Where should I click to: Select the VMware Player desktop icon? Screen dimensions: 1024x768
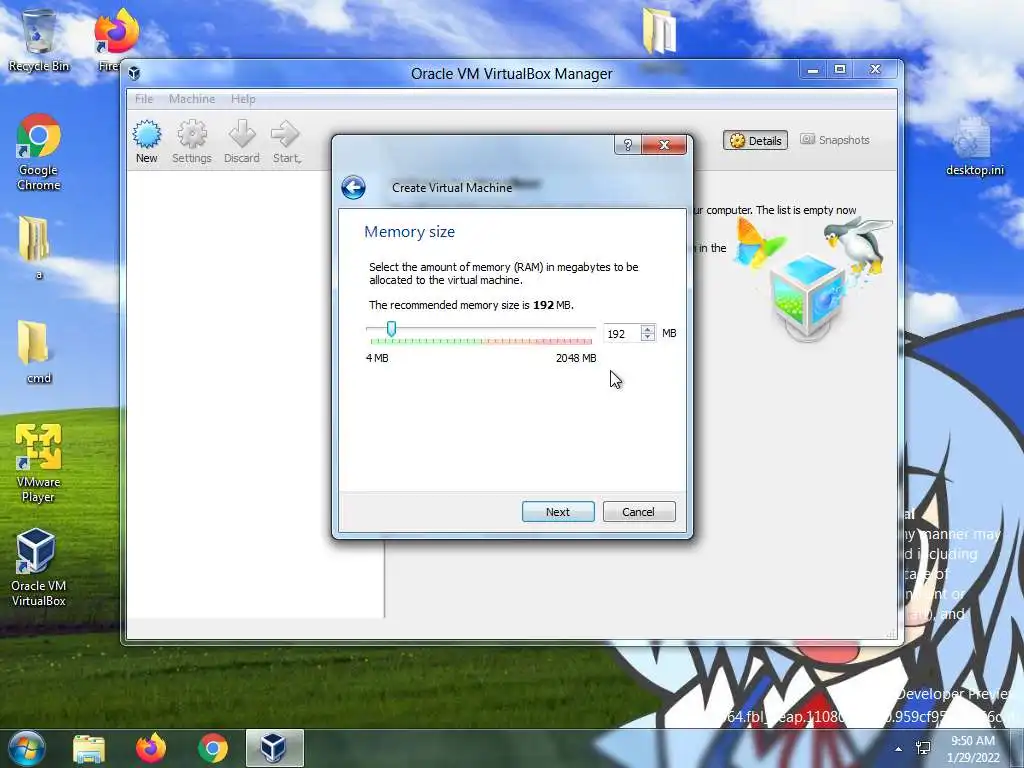pos(39,464)
